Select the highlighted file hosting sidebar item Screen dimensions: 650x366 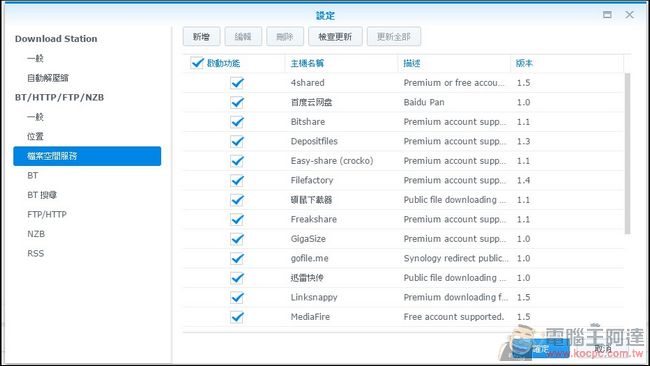(87, 156)
